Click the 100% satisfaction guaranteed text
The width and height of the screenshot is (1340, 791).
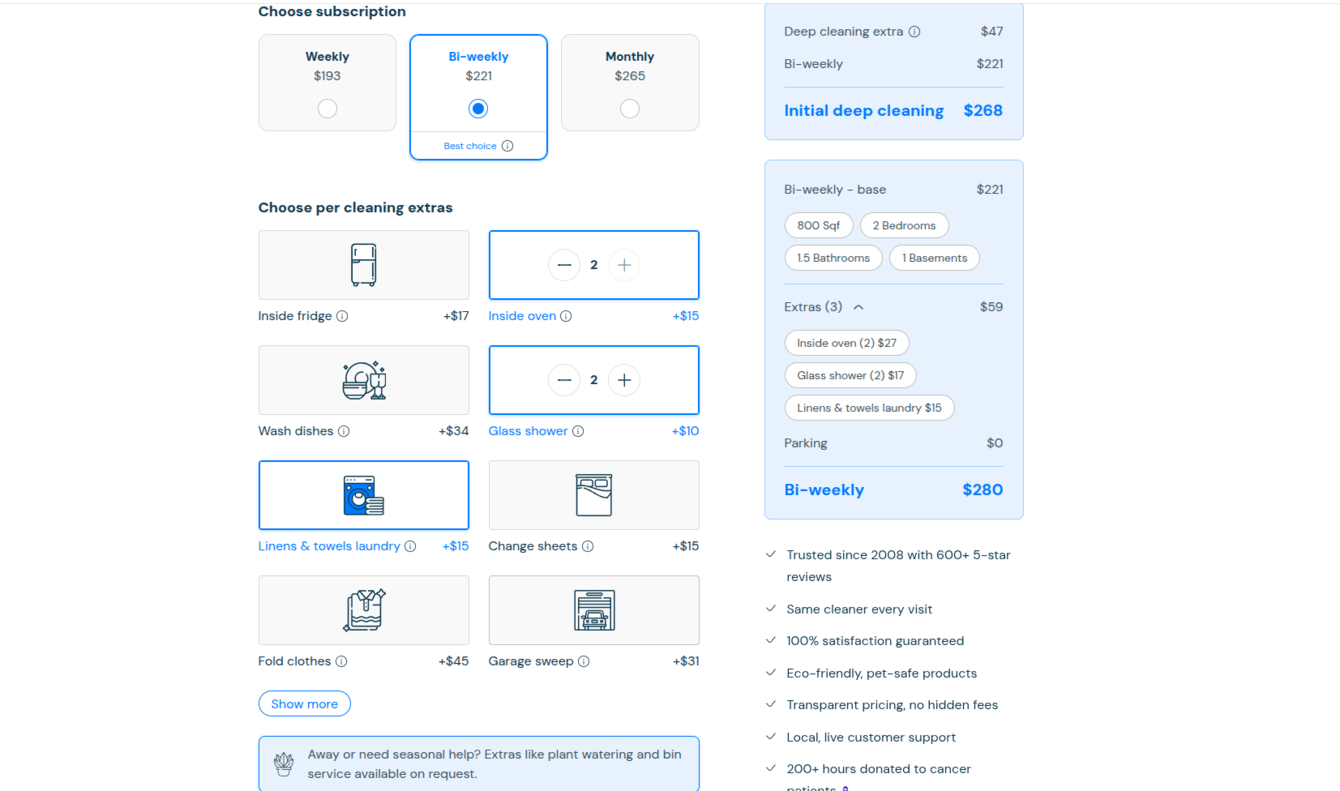pyautogui.click(x=875, y=641)
